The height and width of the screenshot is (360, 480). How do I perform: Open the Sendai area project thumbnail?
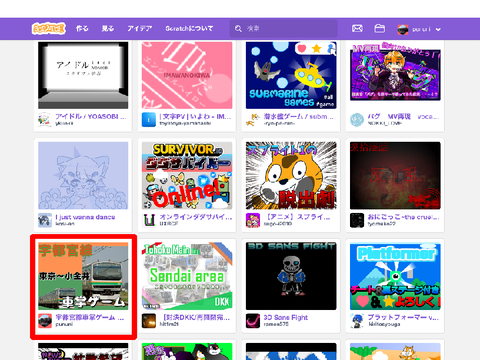[x=187, y=276]
